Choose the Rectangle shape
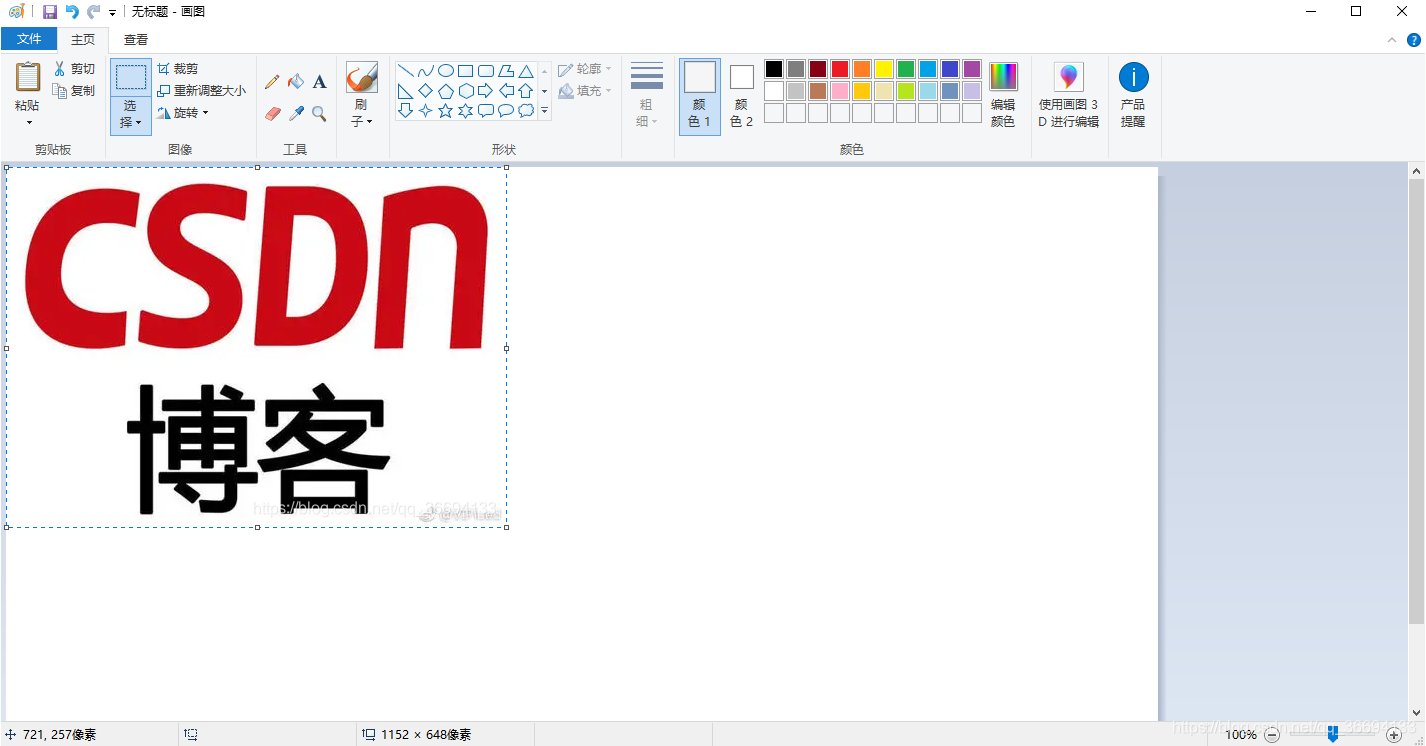 (466, 71)
